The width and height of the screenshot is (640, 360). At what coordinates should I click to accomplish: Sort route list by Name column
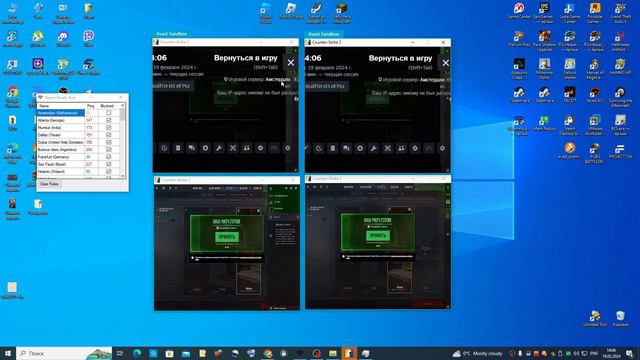click(60, 106)
